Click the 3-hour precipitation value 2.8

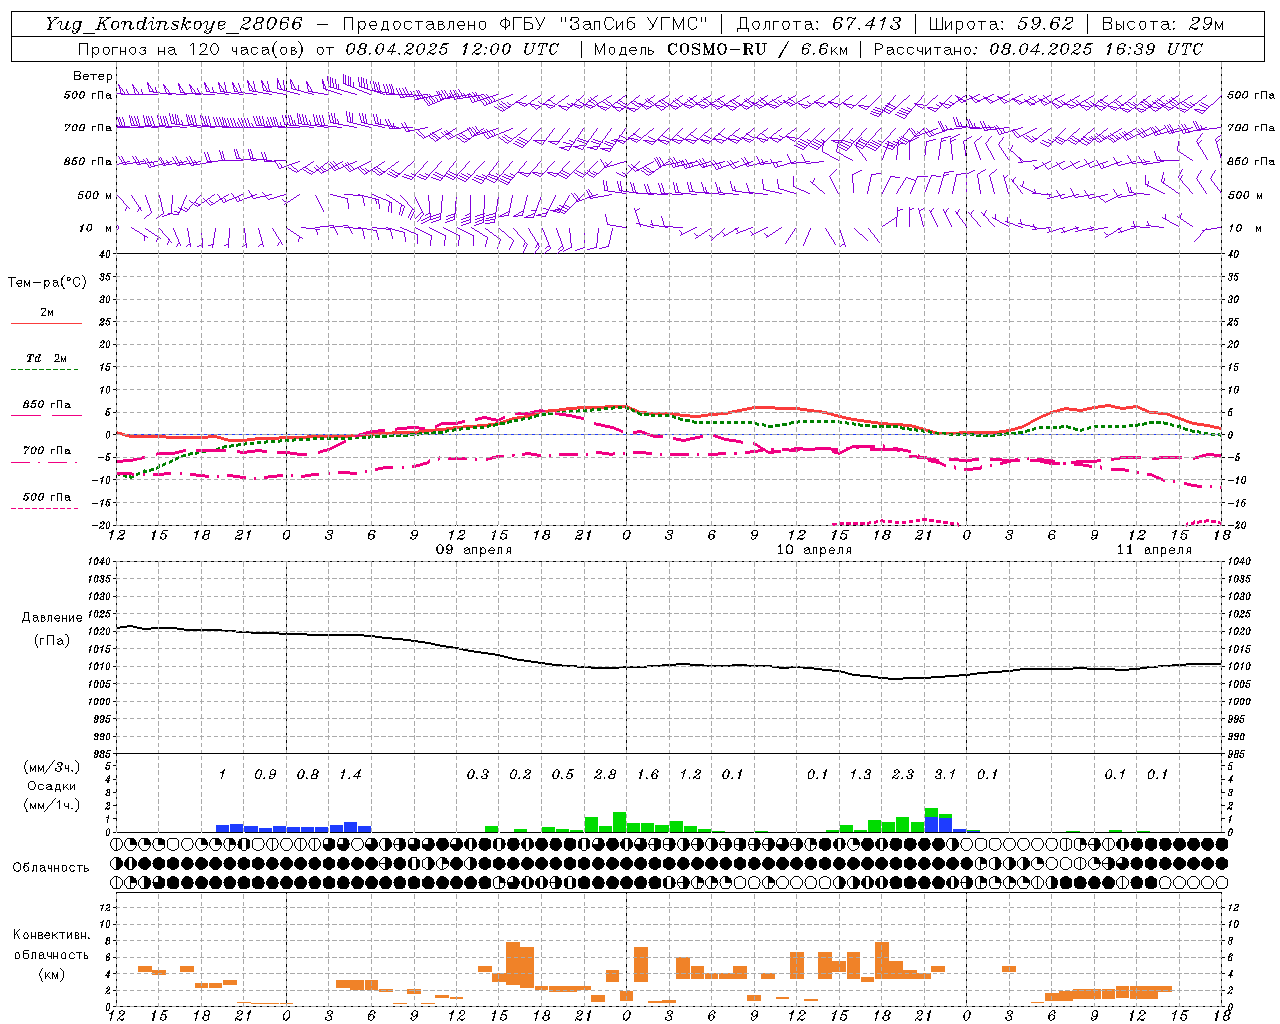[605, 775]
